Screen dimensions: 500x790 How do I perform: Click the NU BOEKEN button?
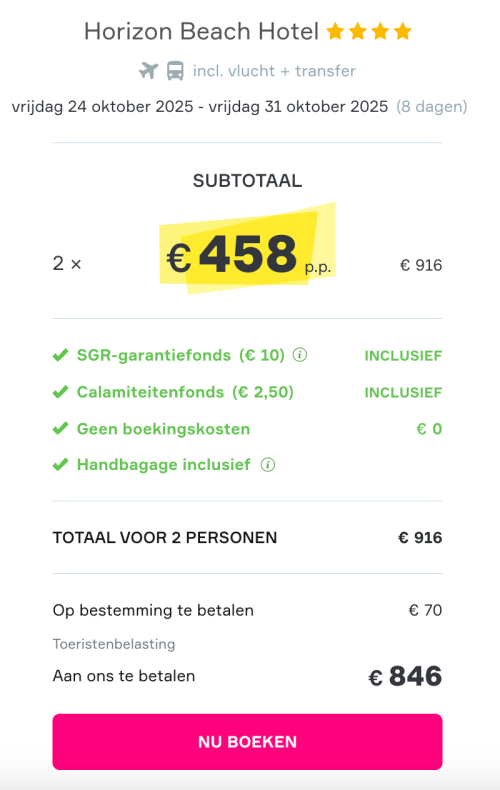click(x=247, y=742)
